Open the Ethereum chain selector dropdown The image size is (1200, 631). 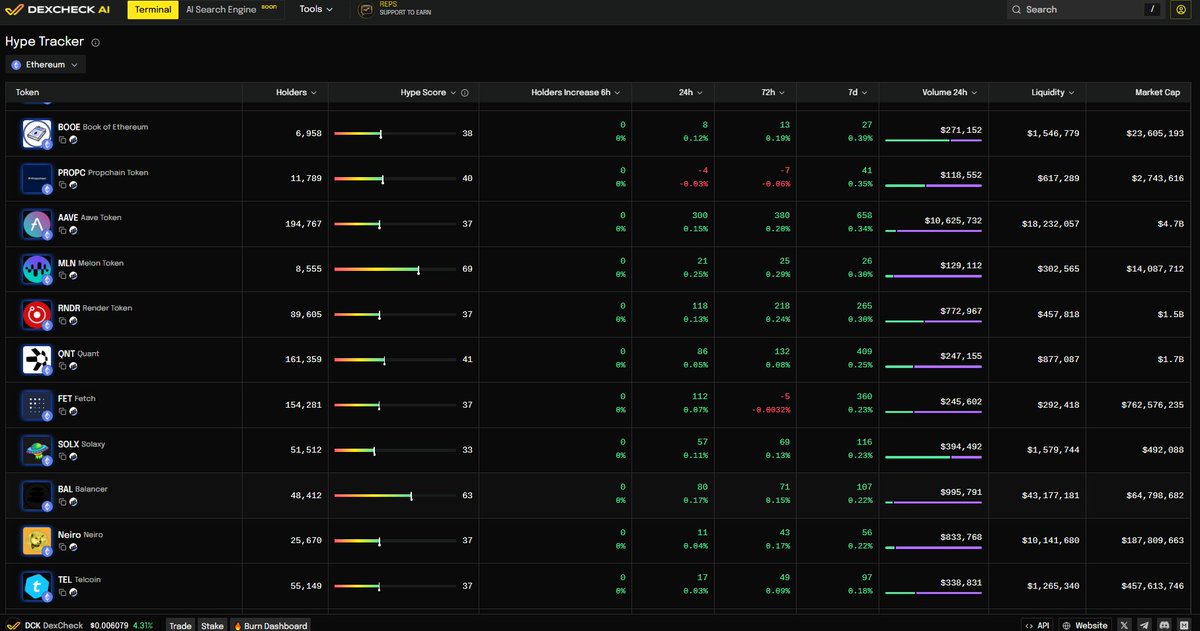click(x=46, y=64)
